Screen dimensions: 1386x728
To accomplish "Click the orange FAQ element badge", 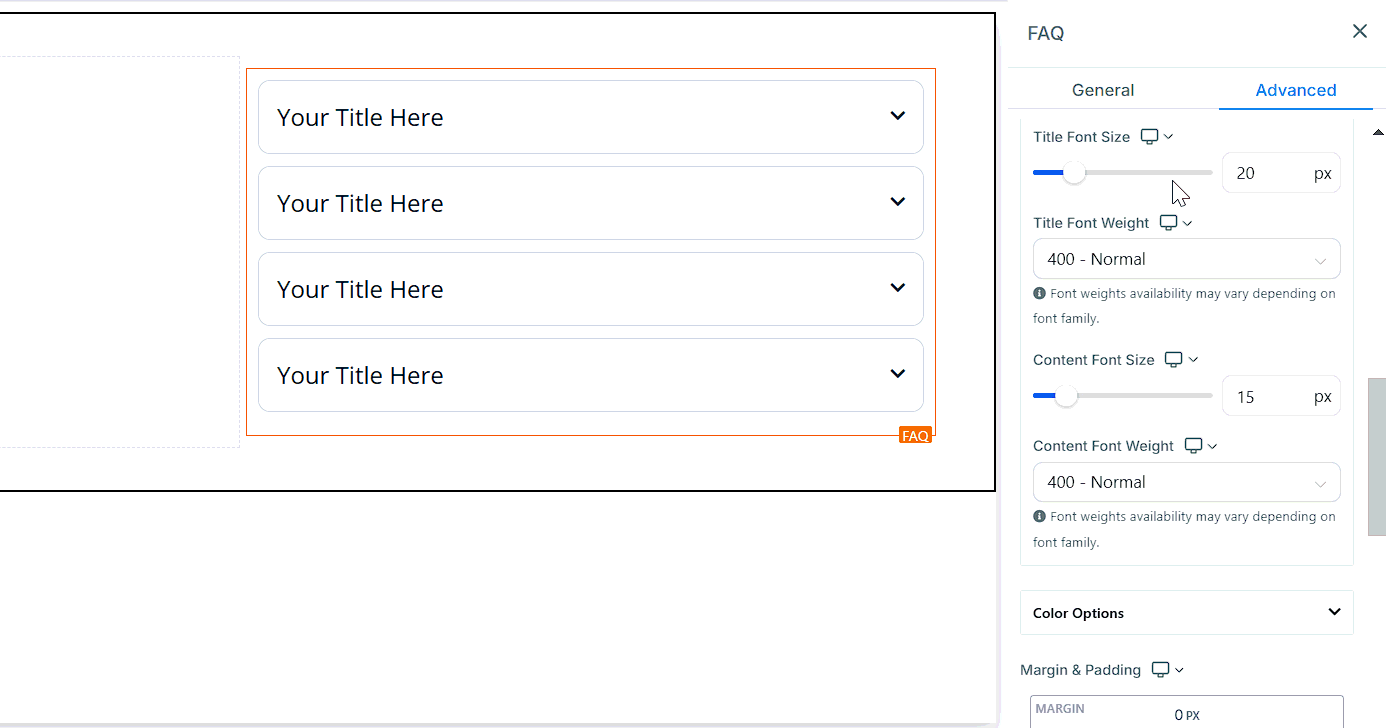I will (915, 435).
